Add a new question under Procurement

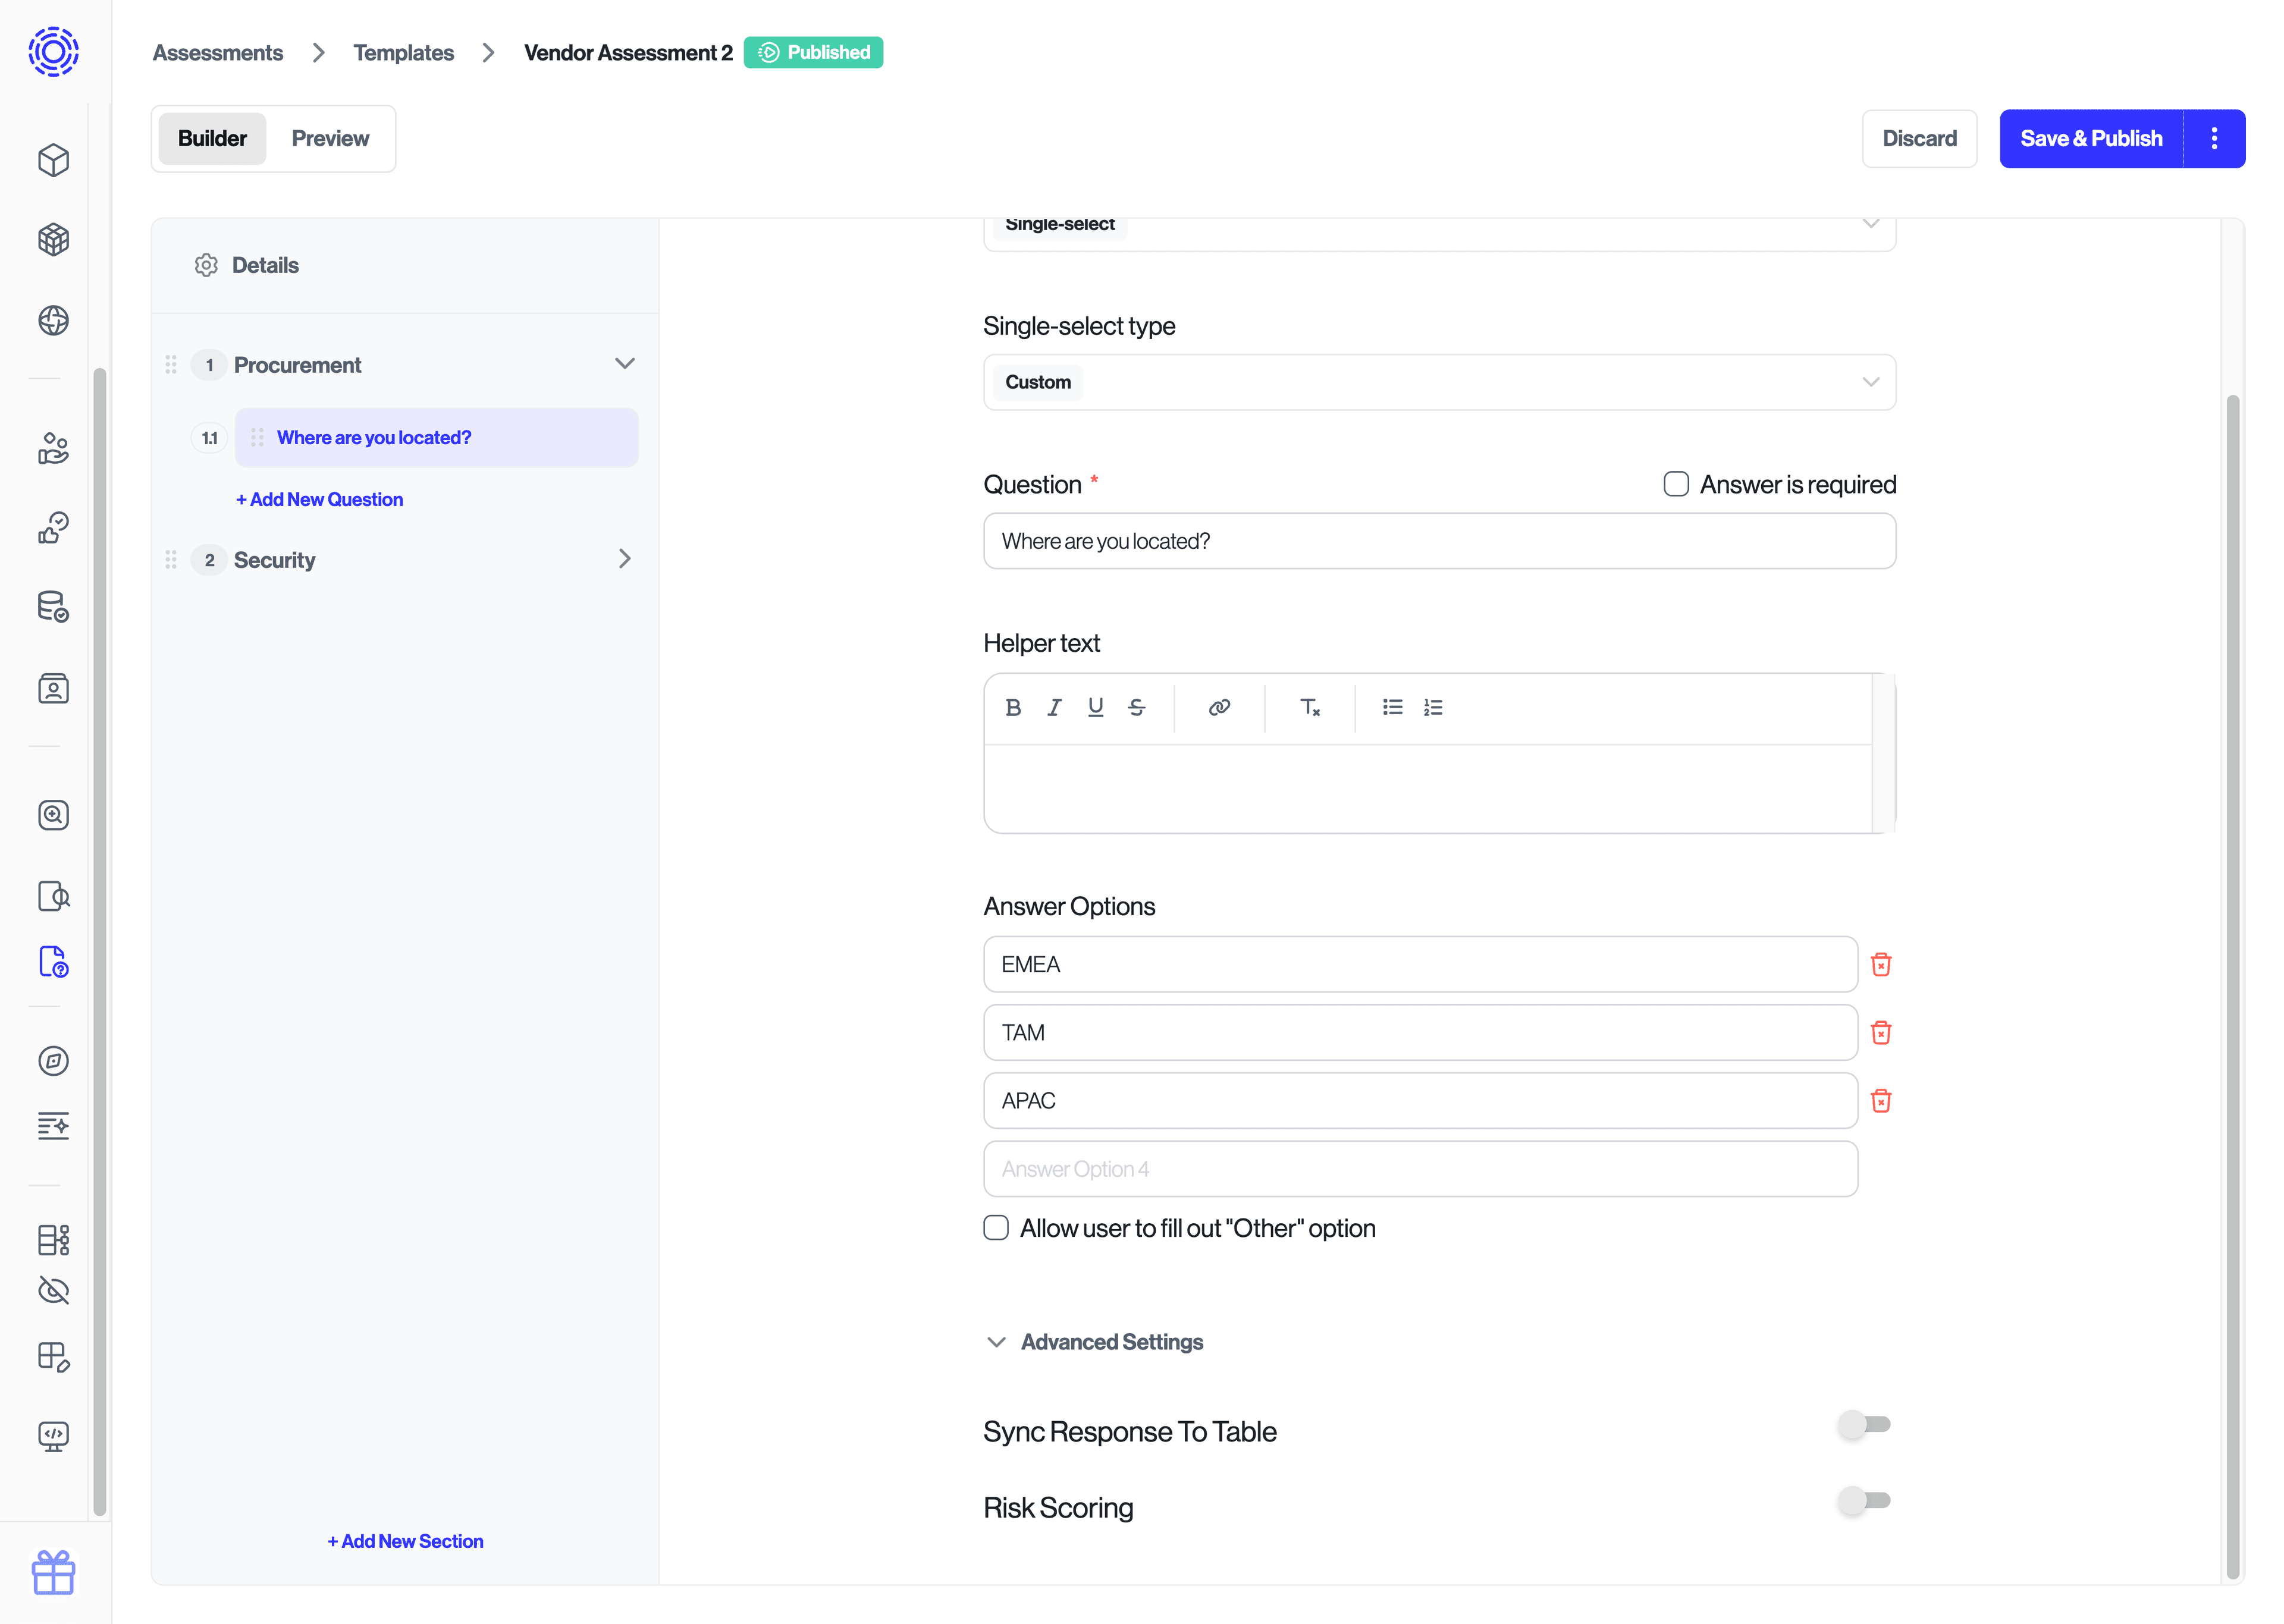pos(319,498)
